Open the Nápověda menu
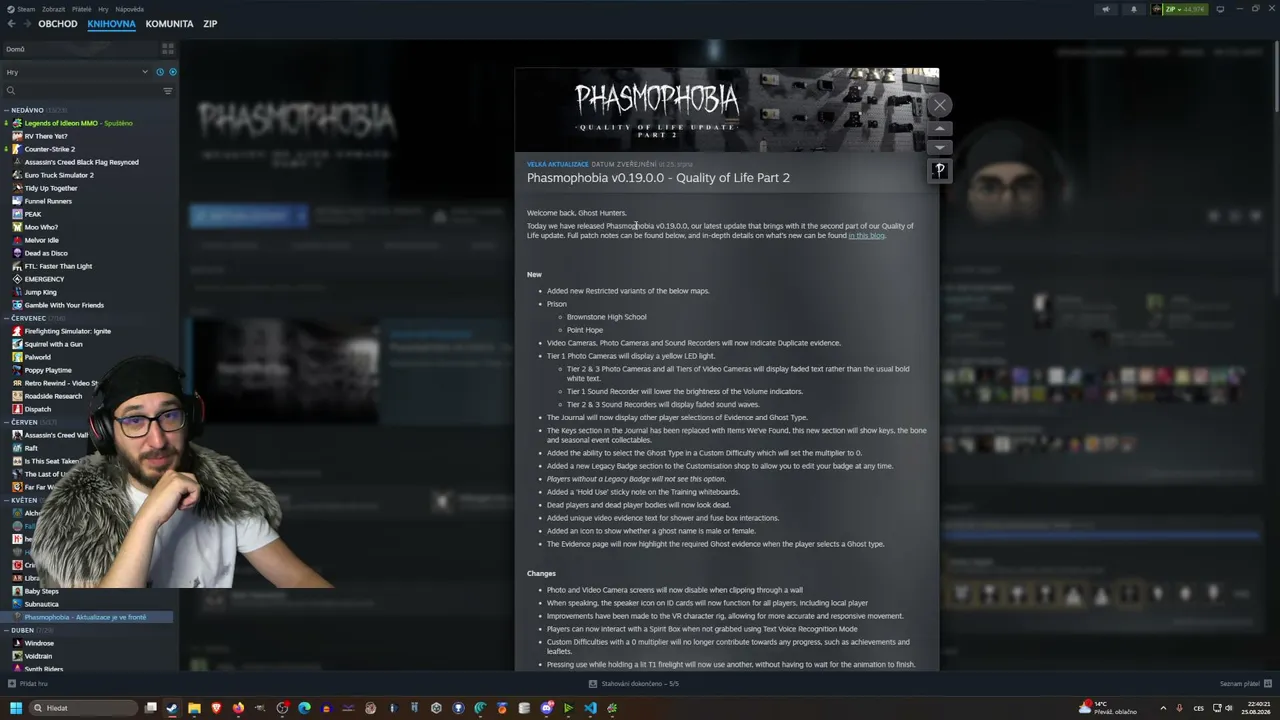This screenshot has height=720, width=1280. click(x=130, y=9)
